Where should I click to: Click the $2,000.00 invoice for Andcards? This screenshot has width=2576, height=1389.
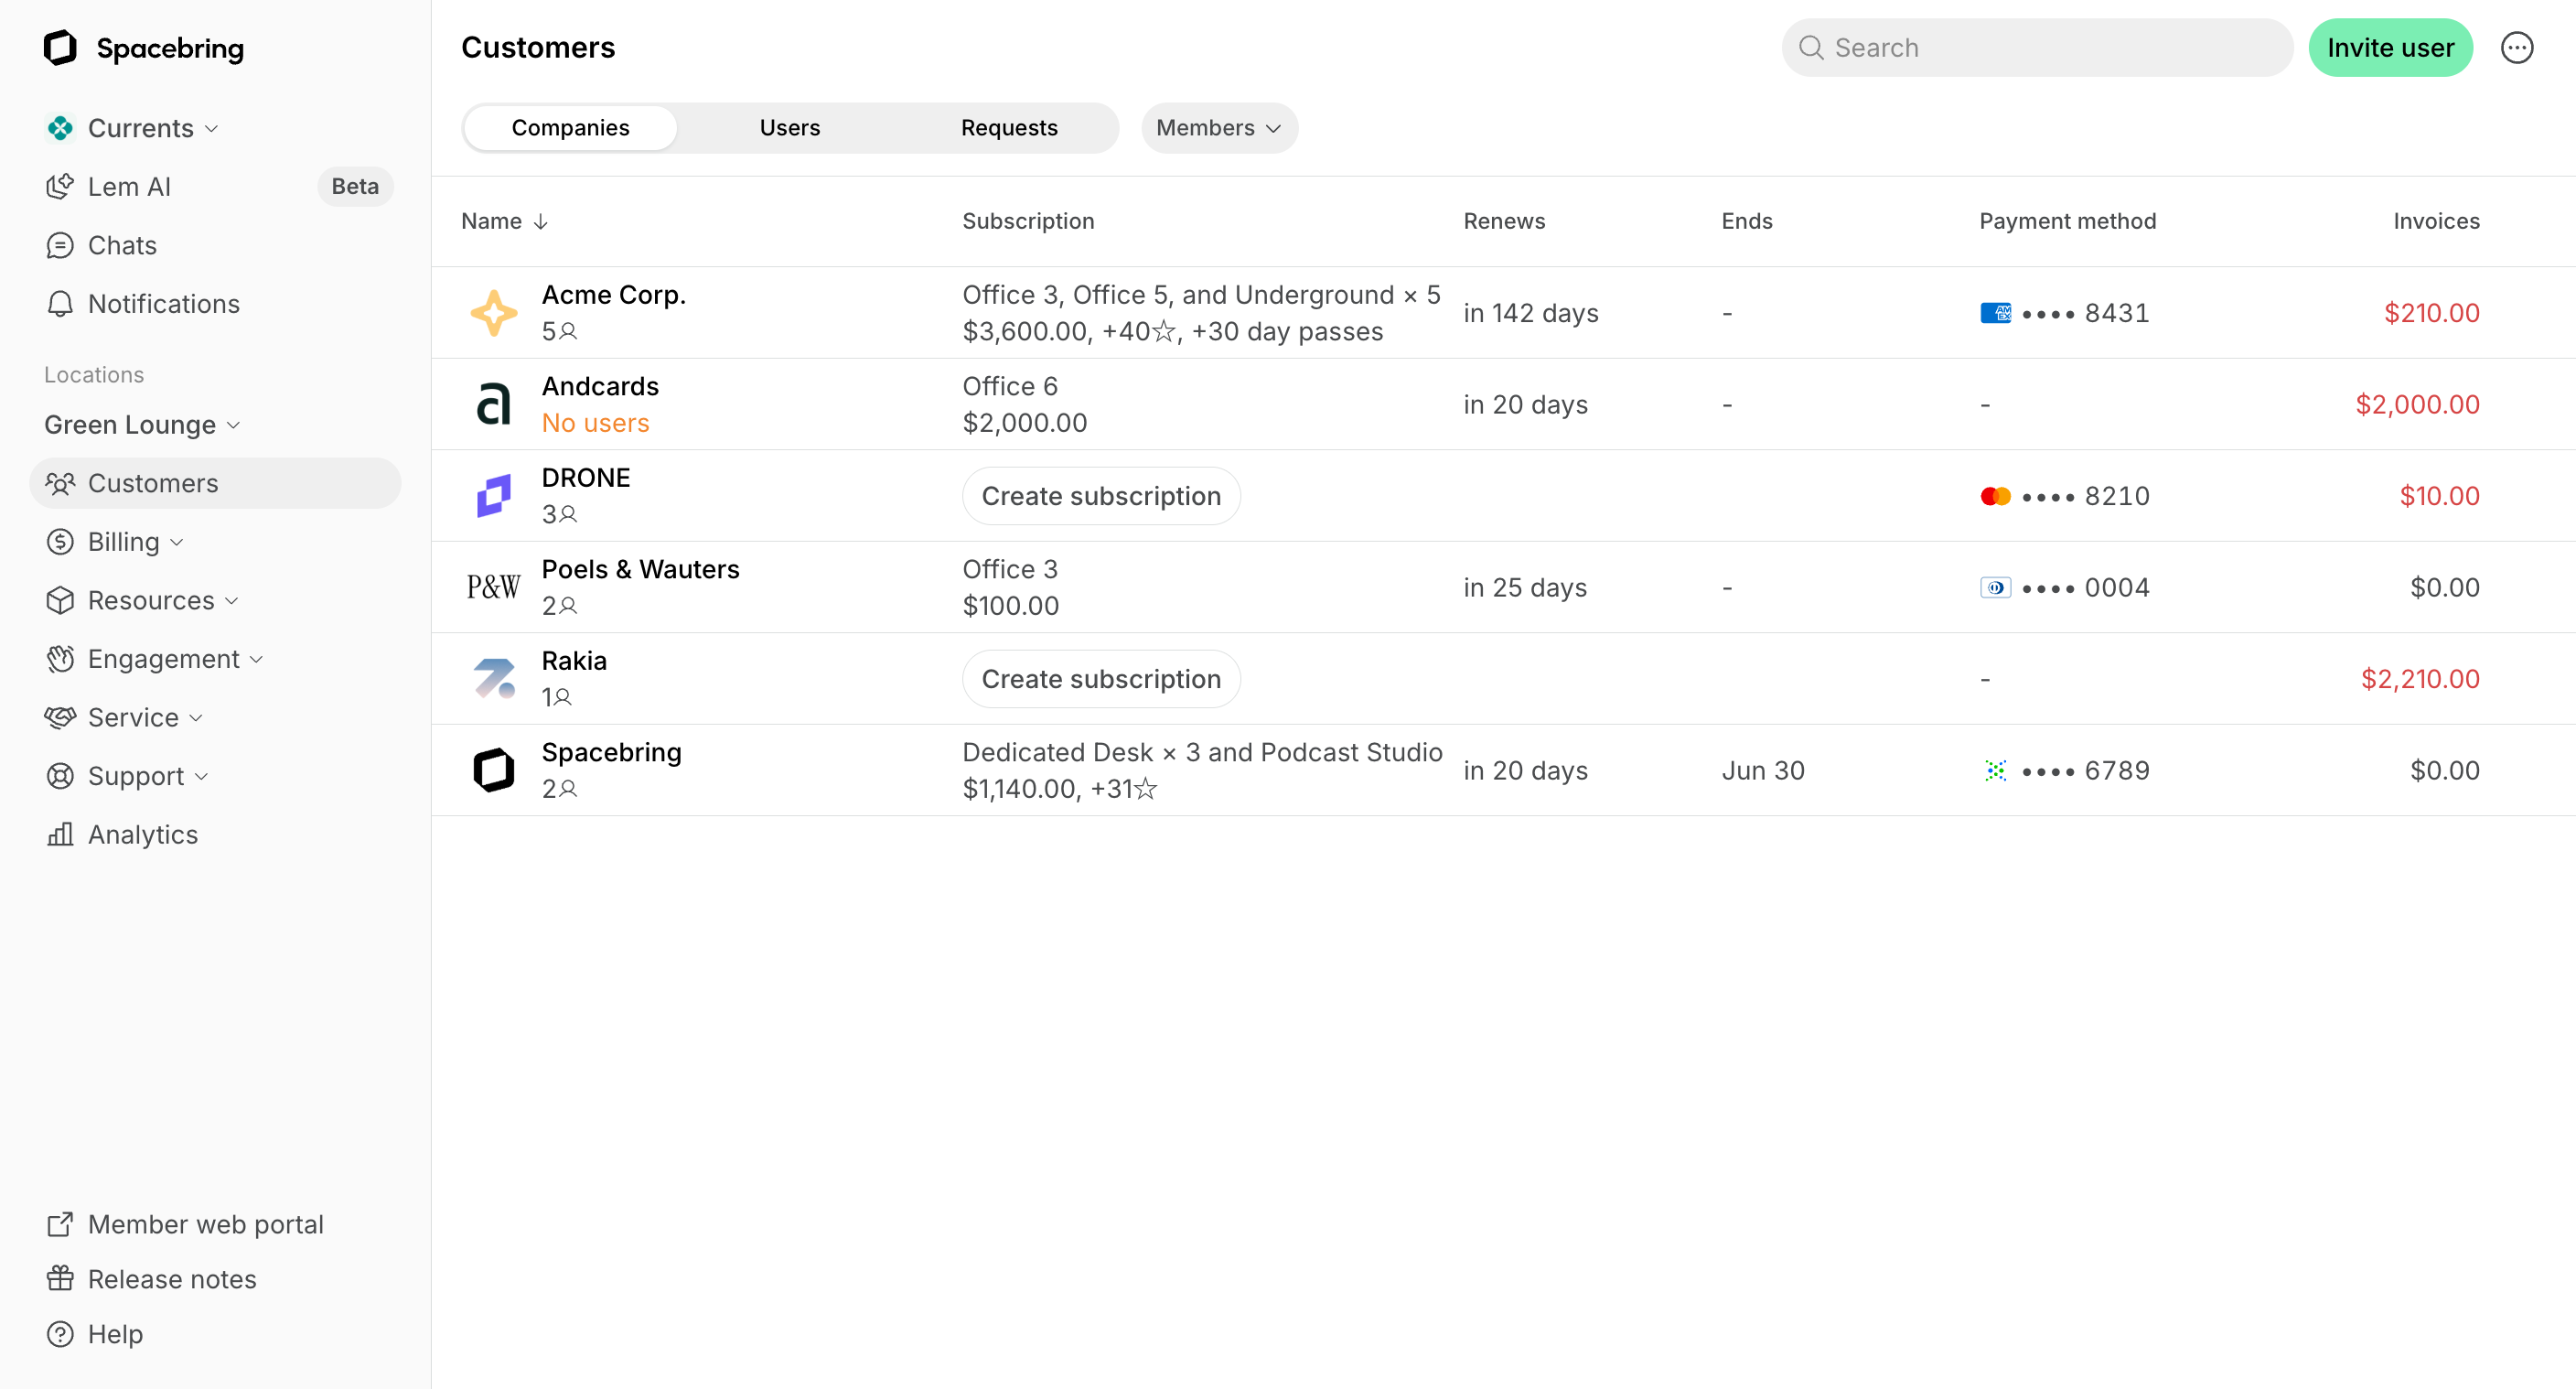(x=2417, y=404)
